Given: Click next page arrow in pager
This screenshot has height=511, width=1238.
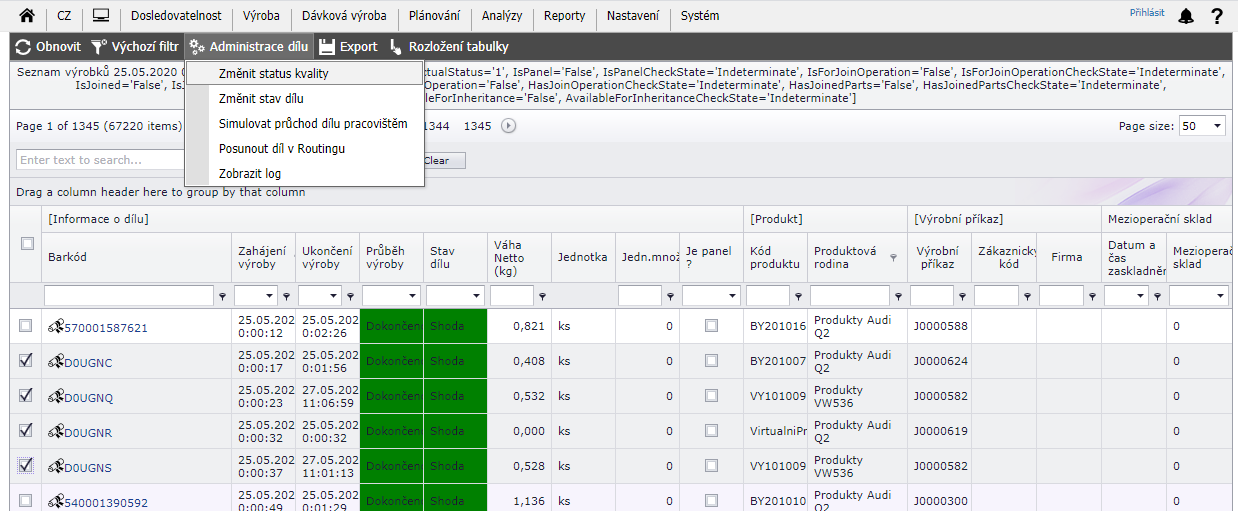Looking at the screenshot, I should [x=508, y=126].
